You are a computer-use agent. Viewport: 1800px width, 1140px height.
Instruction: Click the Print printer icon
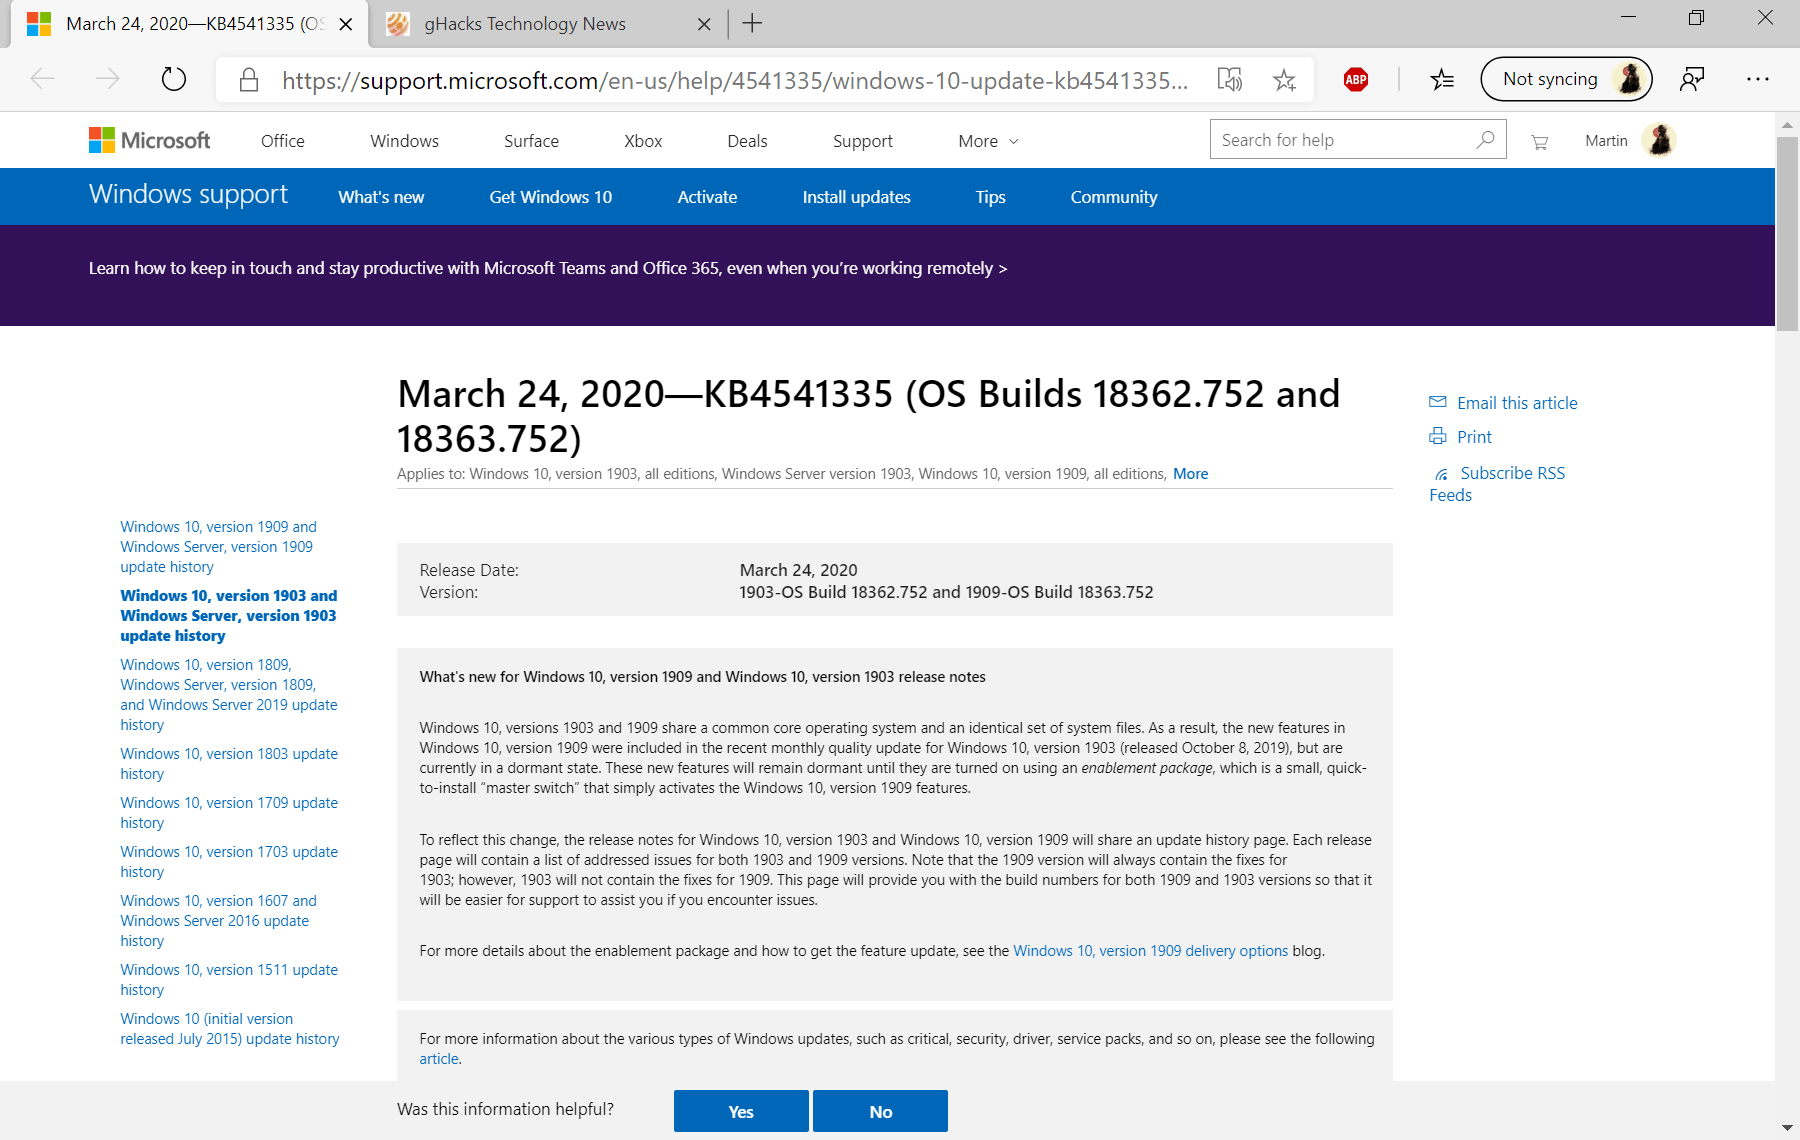click(1438, 436)
